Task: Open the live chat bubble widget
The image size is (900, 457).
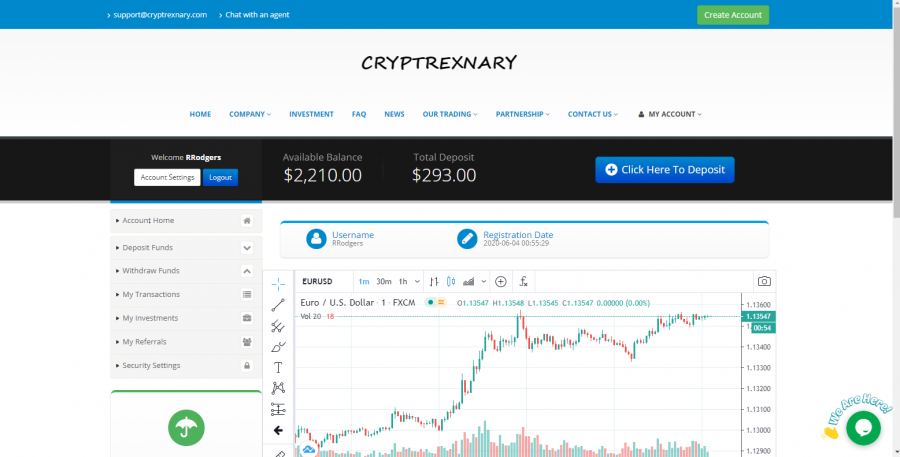Action: (x=863, y=428)
